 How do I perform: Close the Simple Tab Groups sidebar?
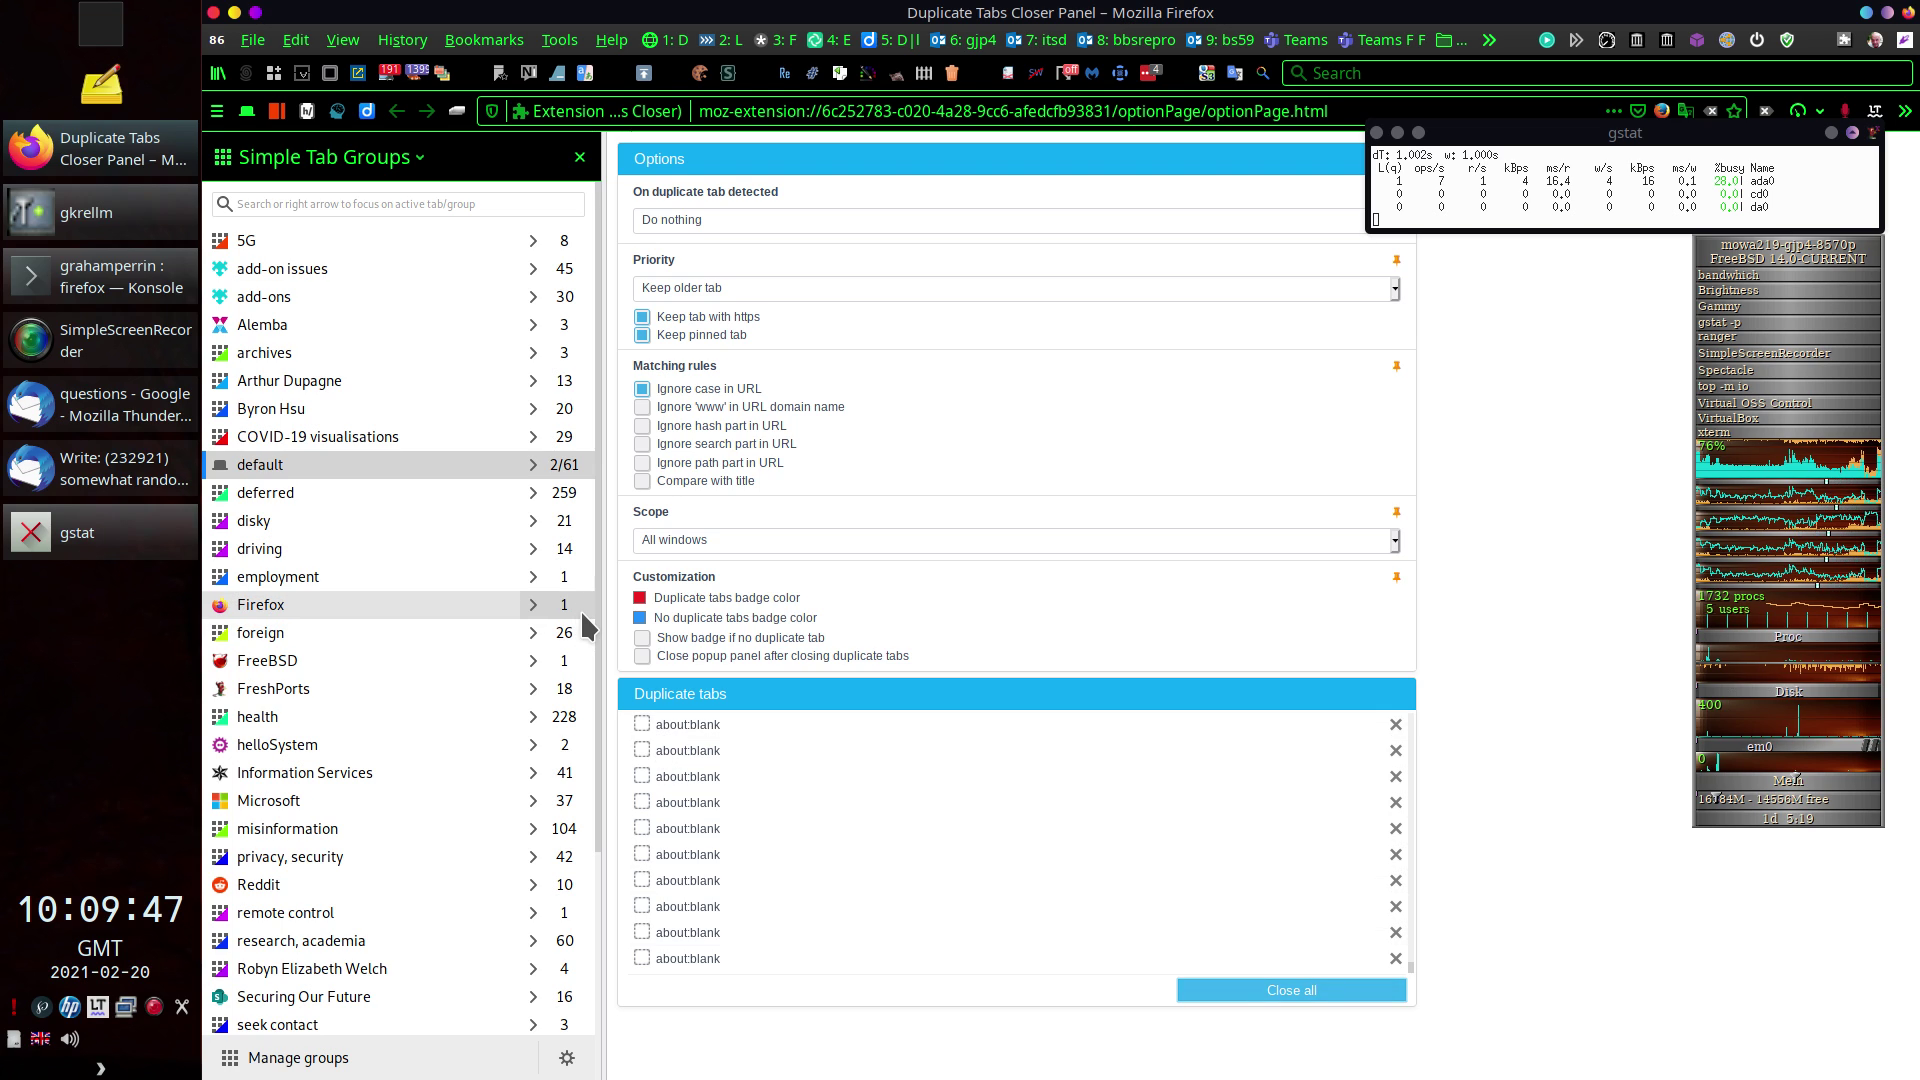click(x=579, y=157)
